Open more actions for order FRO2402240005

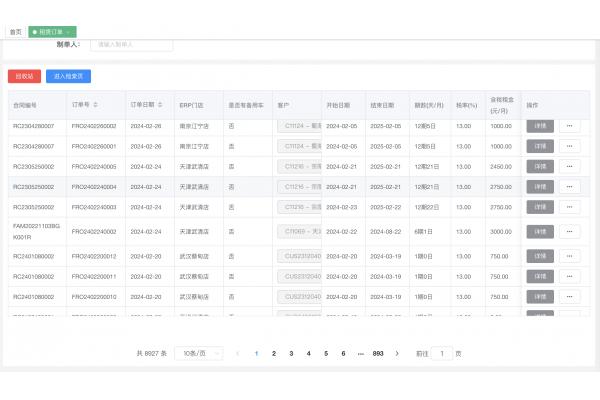pyautogui.click(x=569, y=166)
